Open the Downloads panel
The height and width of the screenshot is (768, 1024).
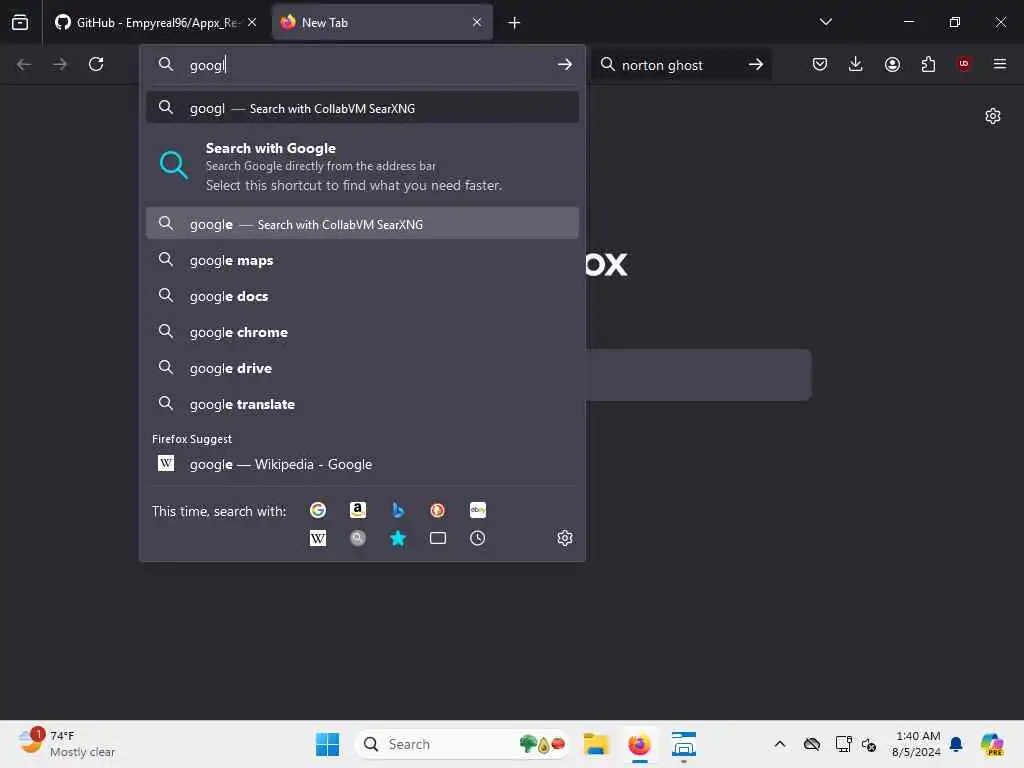[x=856, y=64]
